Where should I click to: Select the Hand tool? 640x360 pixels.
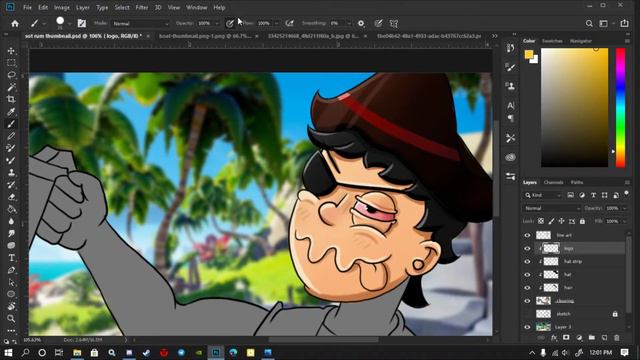[x=11, y=306]
